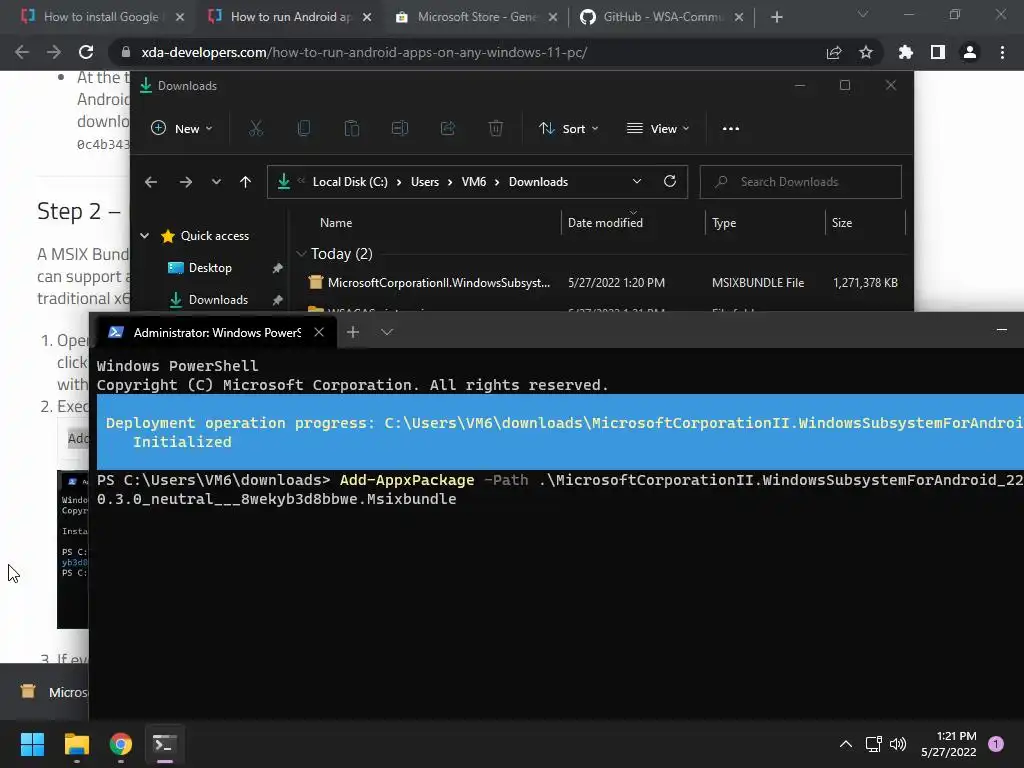Collapse Quick access tree node
Screen dimensions: 1024x768
tap(145, 236)
